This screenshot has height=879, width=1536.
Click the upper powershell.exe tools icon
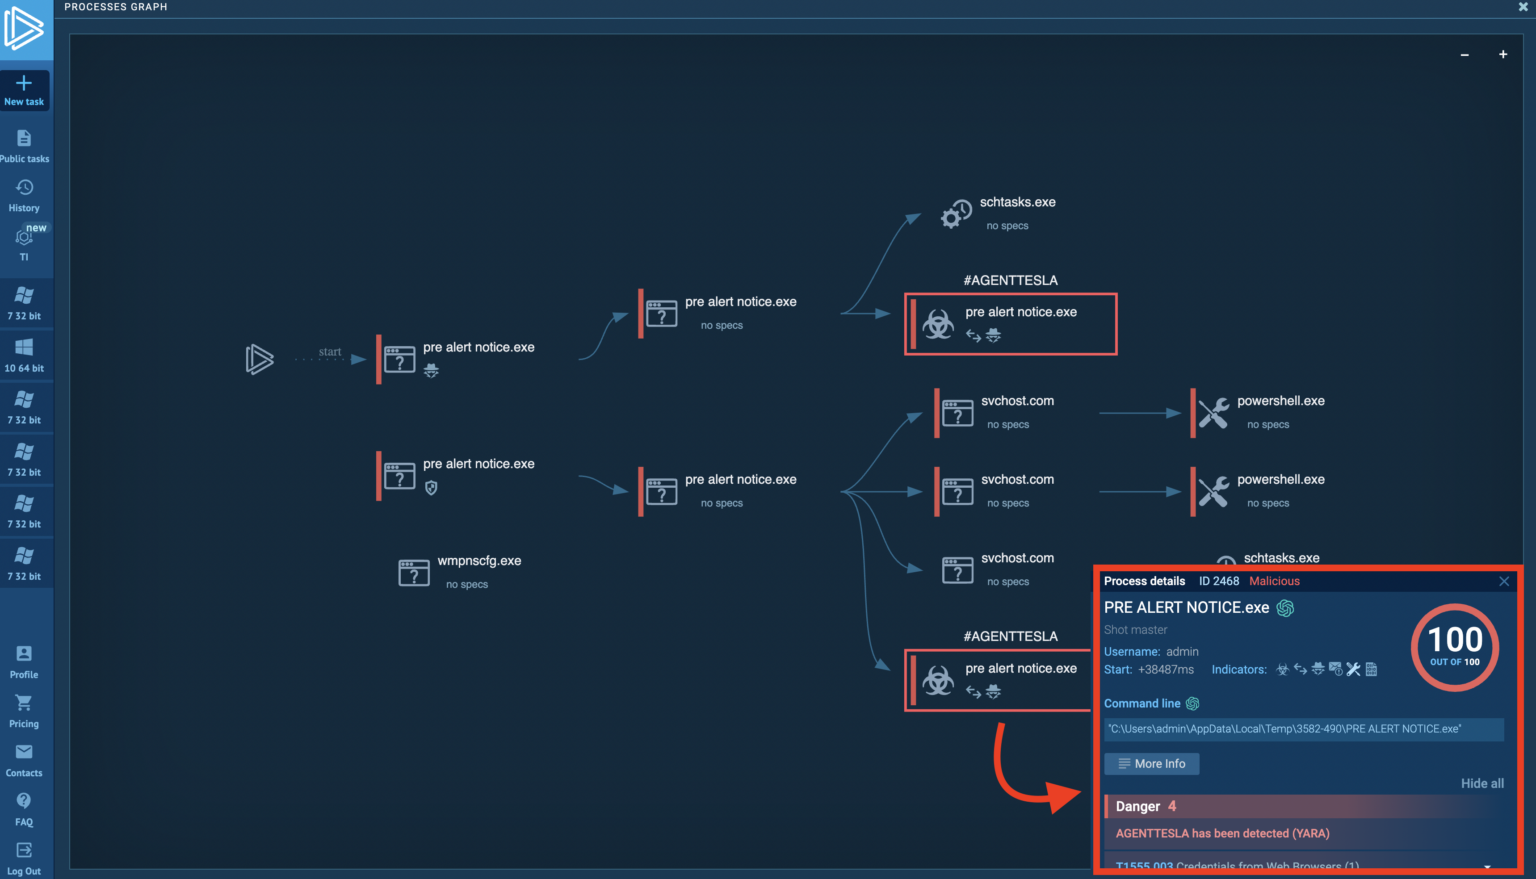point(1213,412)
